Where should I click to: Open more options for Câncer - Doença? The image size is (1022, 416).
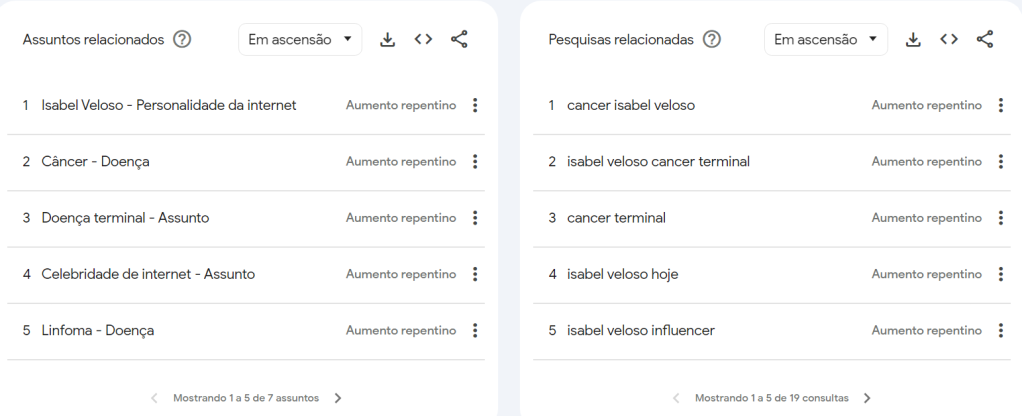tap(475, 162)
